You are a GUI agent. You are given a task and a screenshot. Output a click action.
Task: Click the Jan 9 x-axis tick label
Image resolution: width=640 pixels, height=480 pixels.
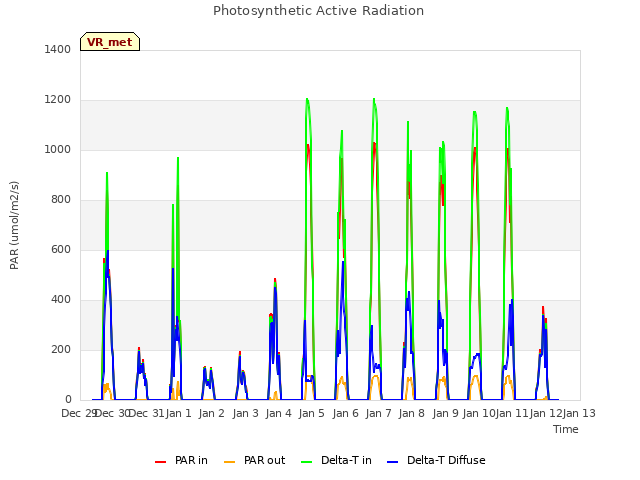(445, 413)
